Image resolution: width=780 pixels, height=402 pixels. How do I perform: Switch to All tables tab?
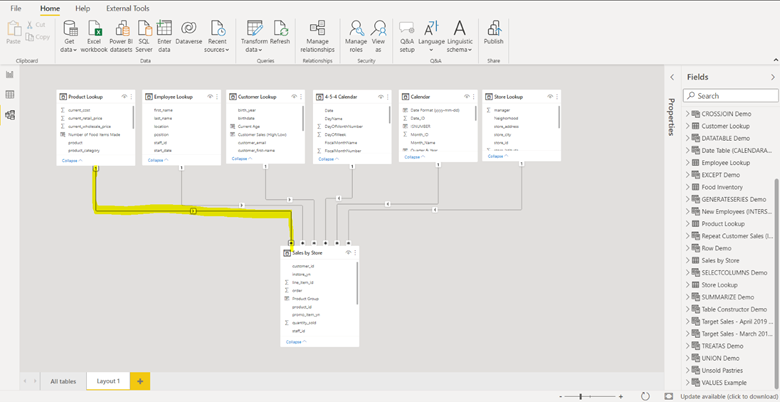(63, 381)
